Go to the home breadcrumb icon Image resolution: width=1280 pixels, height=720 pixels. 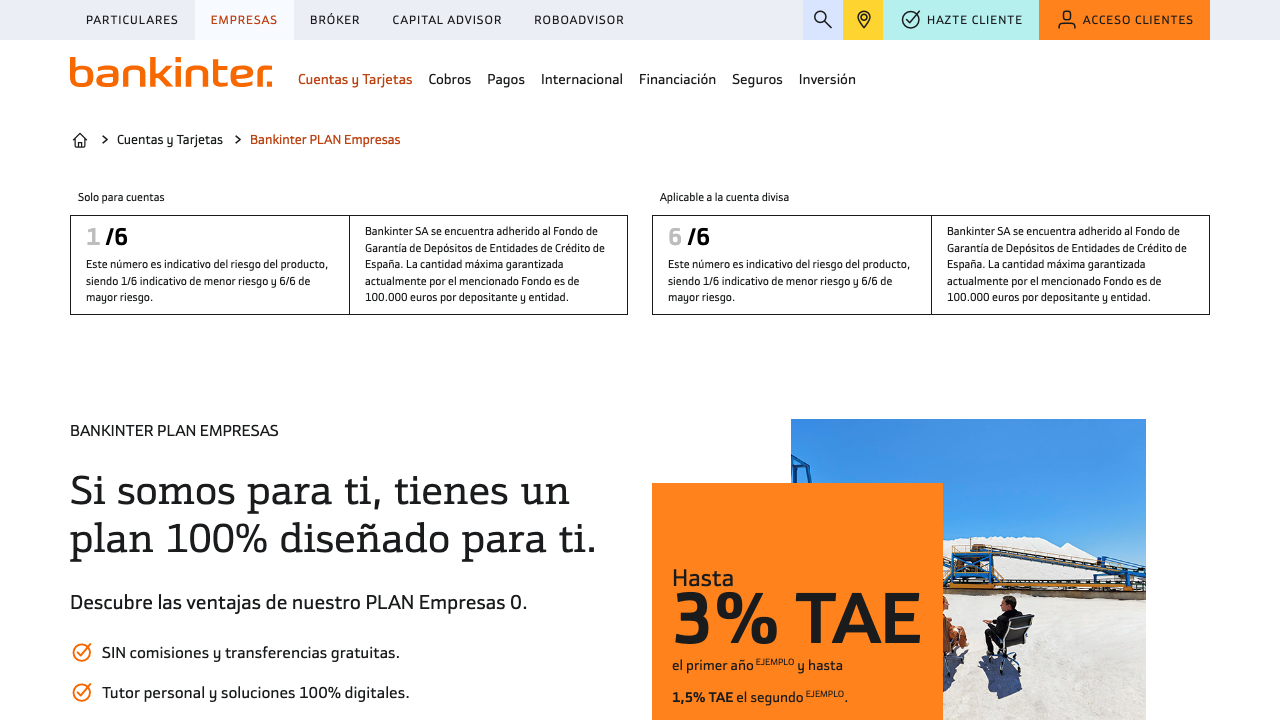point(80,140)
